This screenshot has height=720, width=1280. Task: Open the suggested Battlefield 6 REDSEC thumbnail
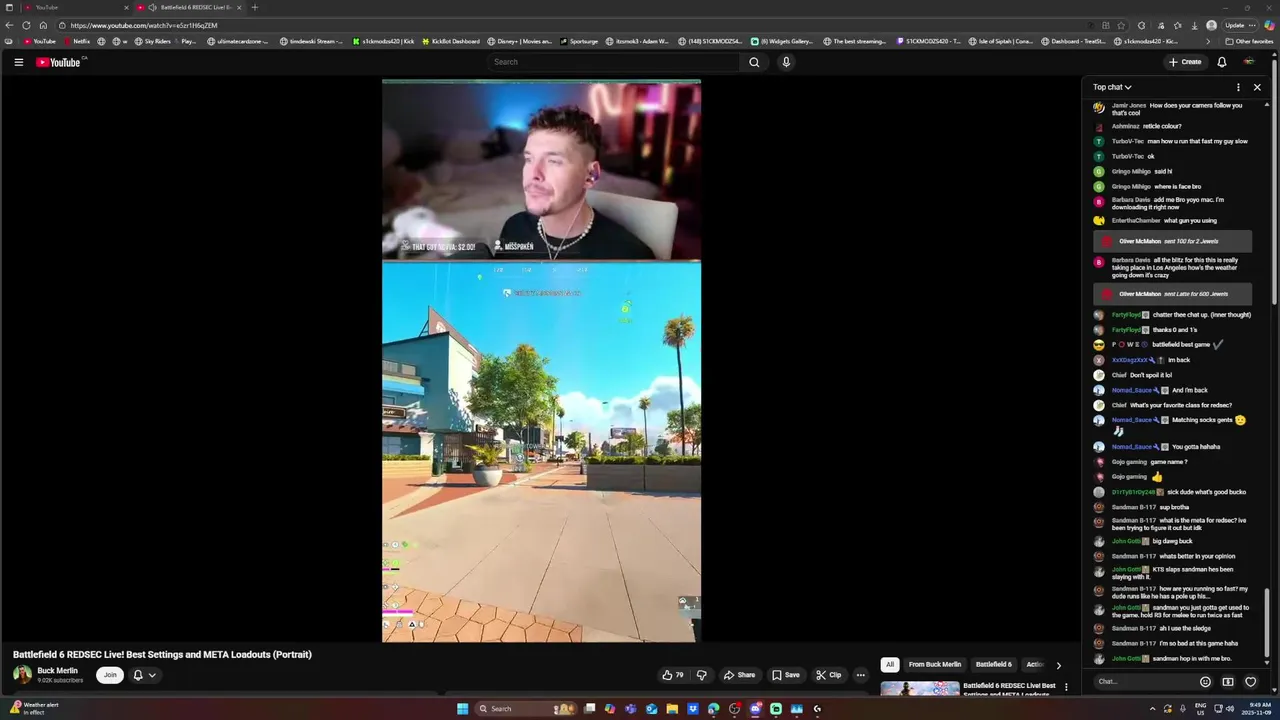[919, 690]
